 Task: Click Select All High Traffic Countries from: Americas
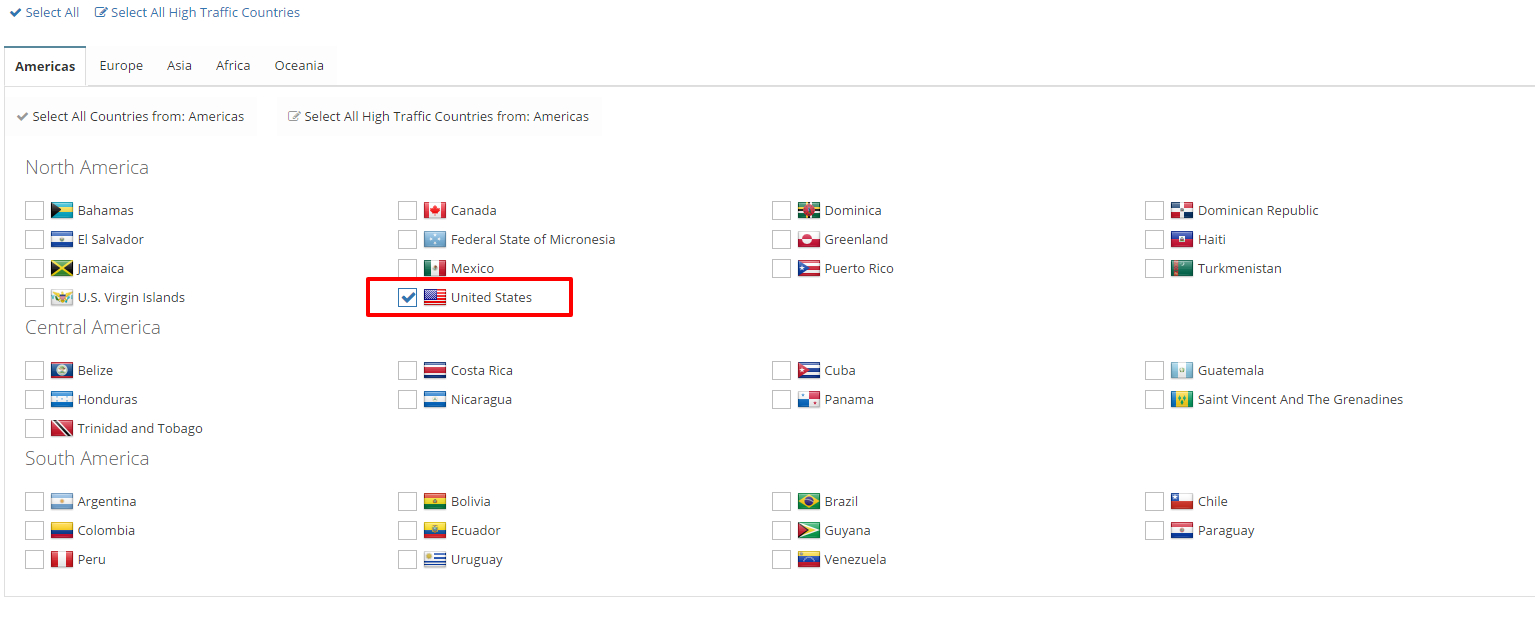[x=438, y=116]
